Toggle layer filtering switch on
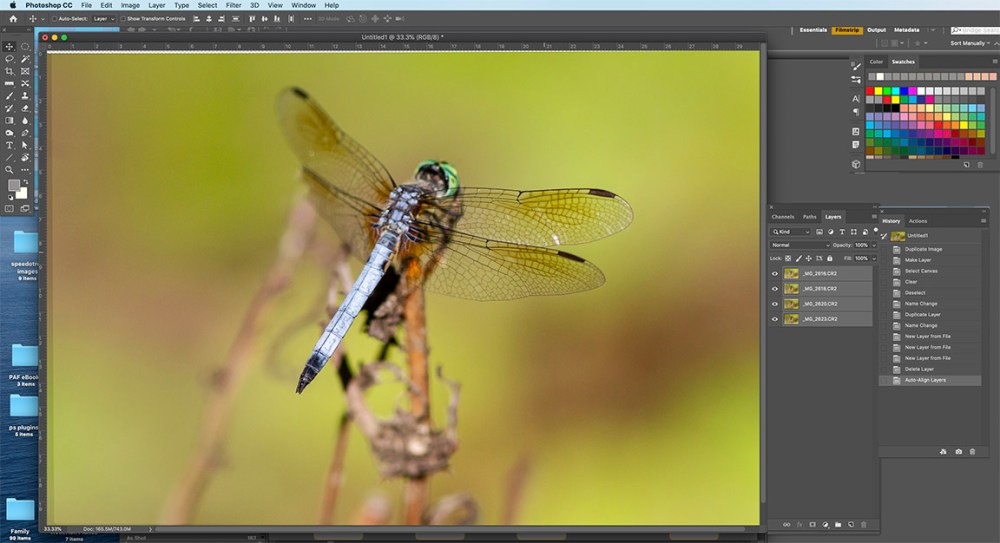This screenshot has height=543, width=1000. coord(876,230)
